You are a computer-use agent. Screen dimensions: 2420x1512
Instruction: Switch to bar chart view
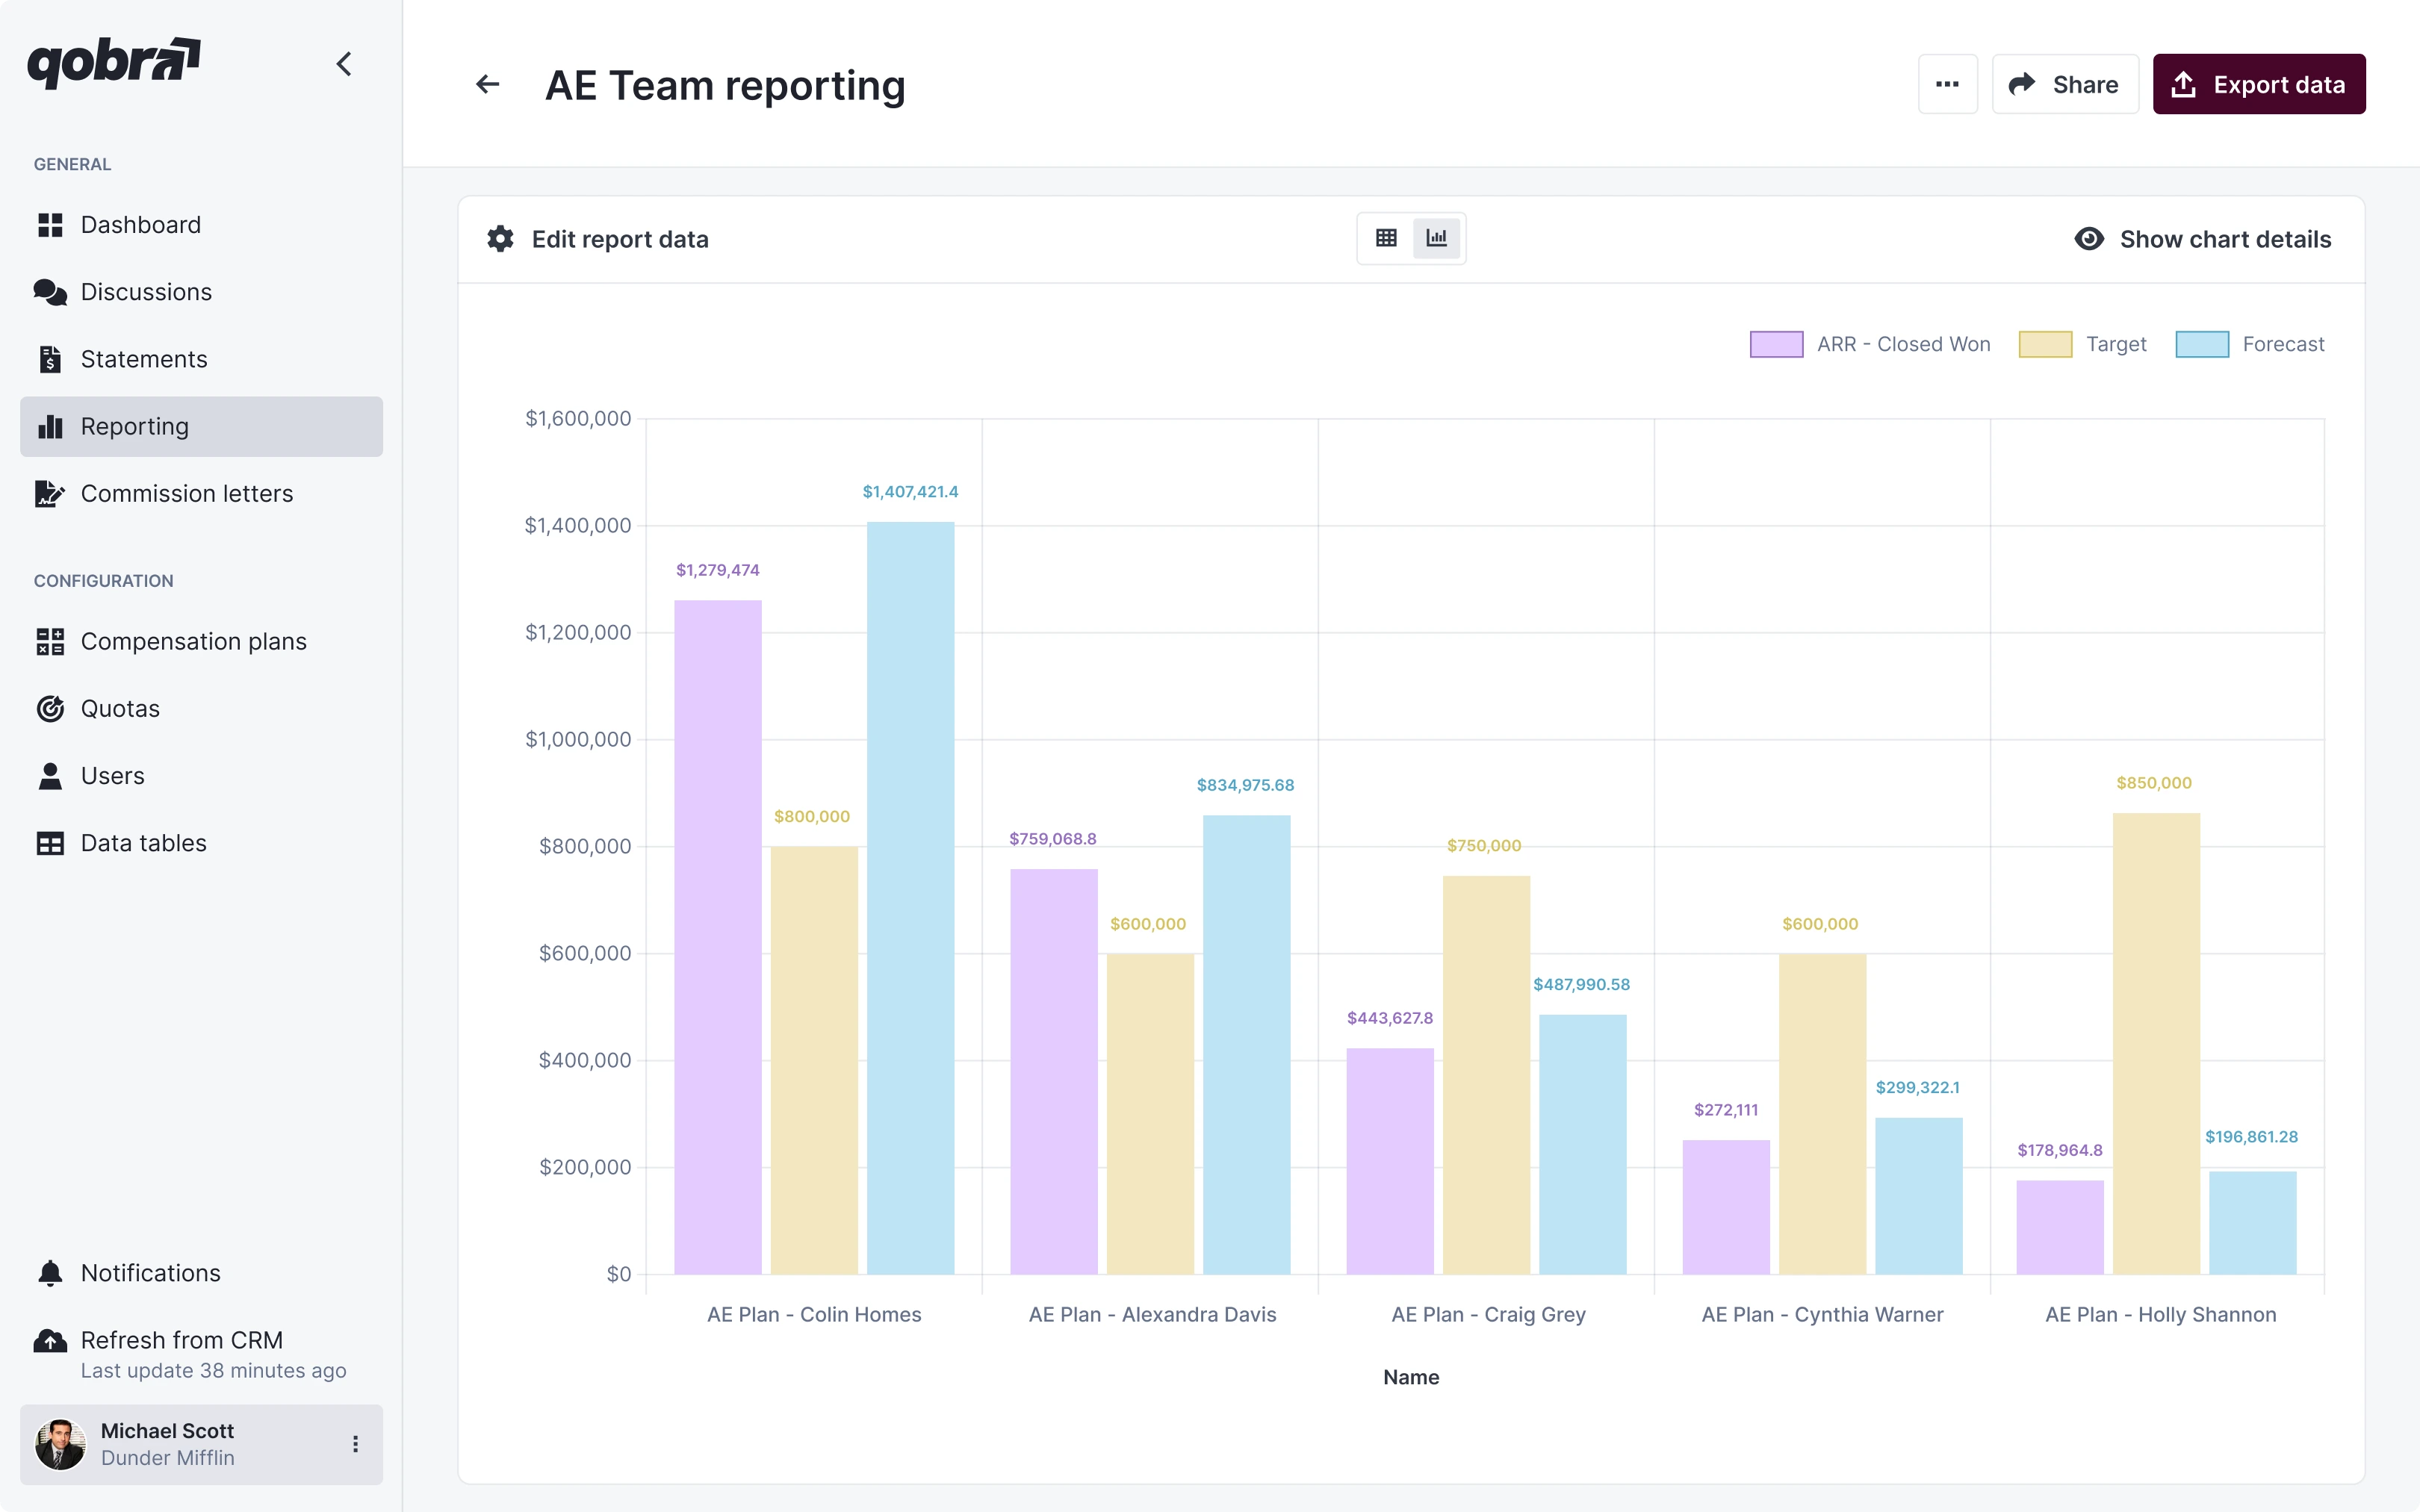[1437, 238]
